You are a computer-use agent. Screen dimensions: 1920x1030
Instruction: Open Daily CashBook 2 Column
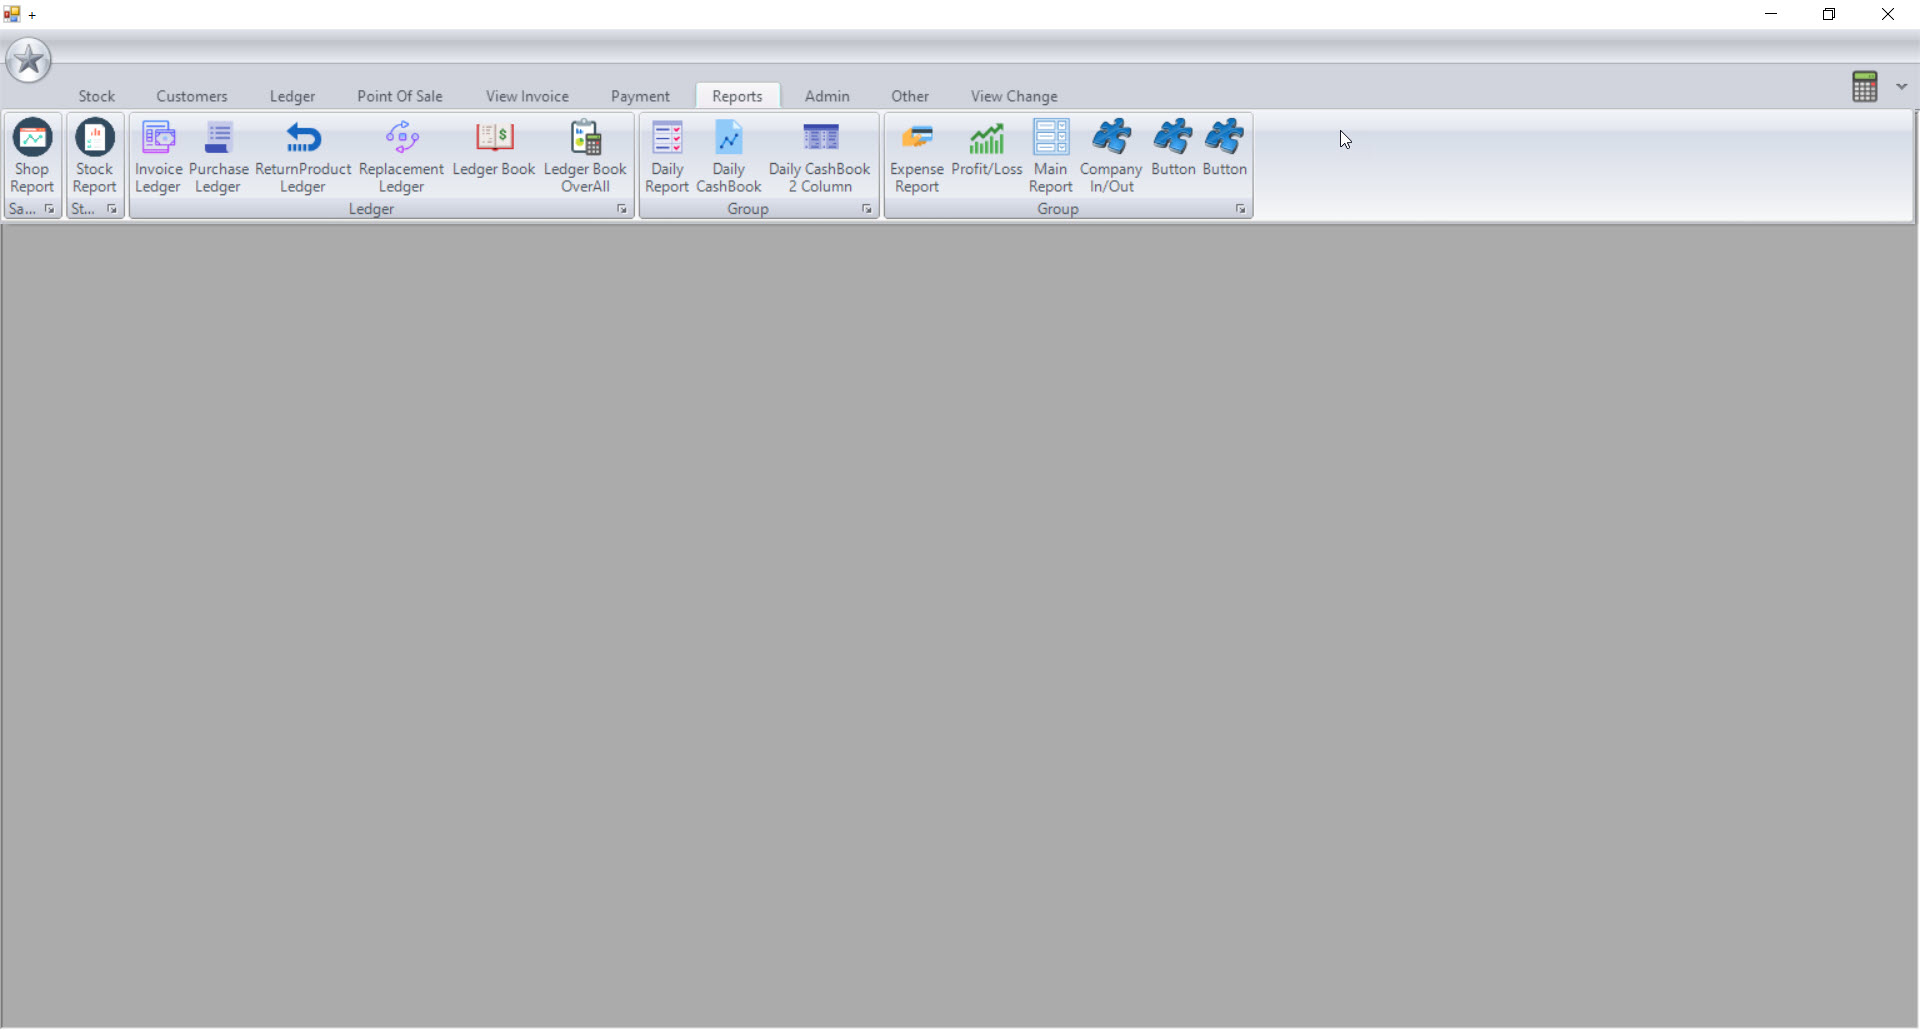[x=820, y=156]
